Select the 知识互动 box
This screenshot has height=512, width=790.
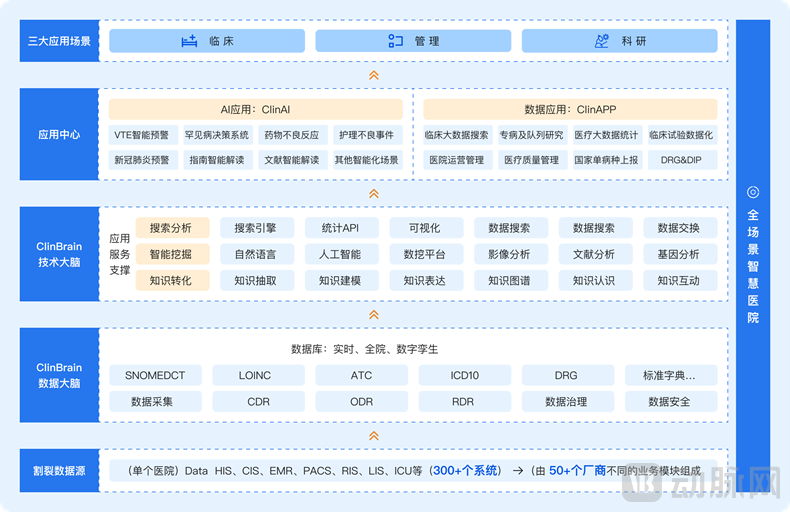point(680,280)
